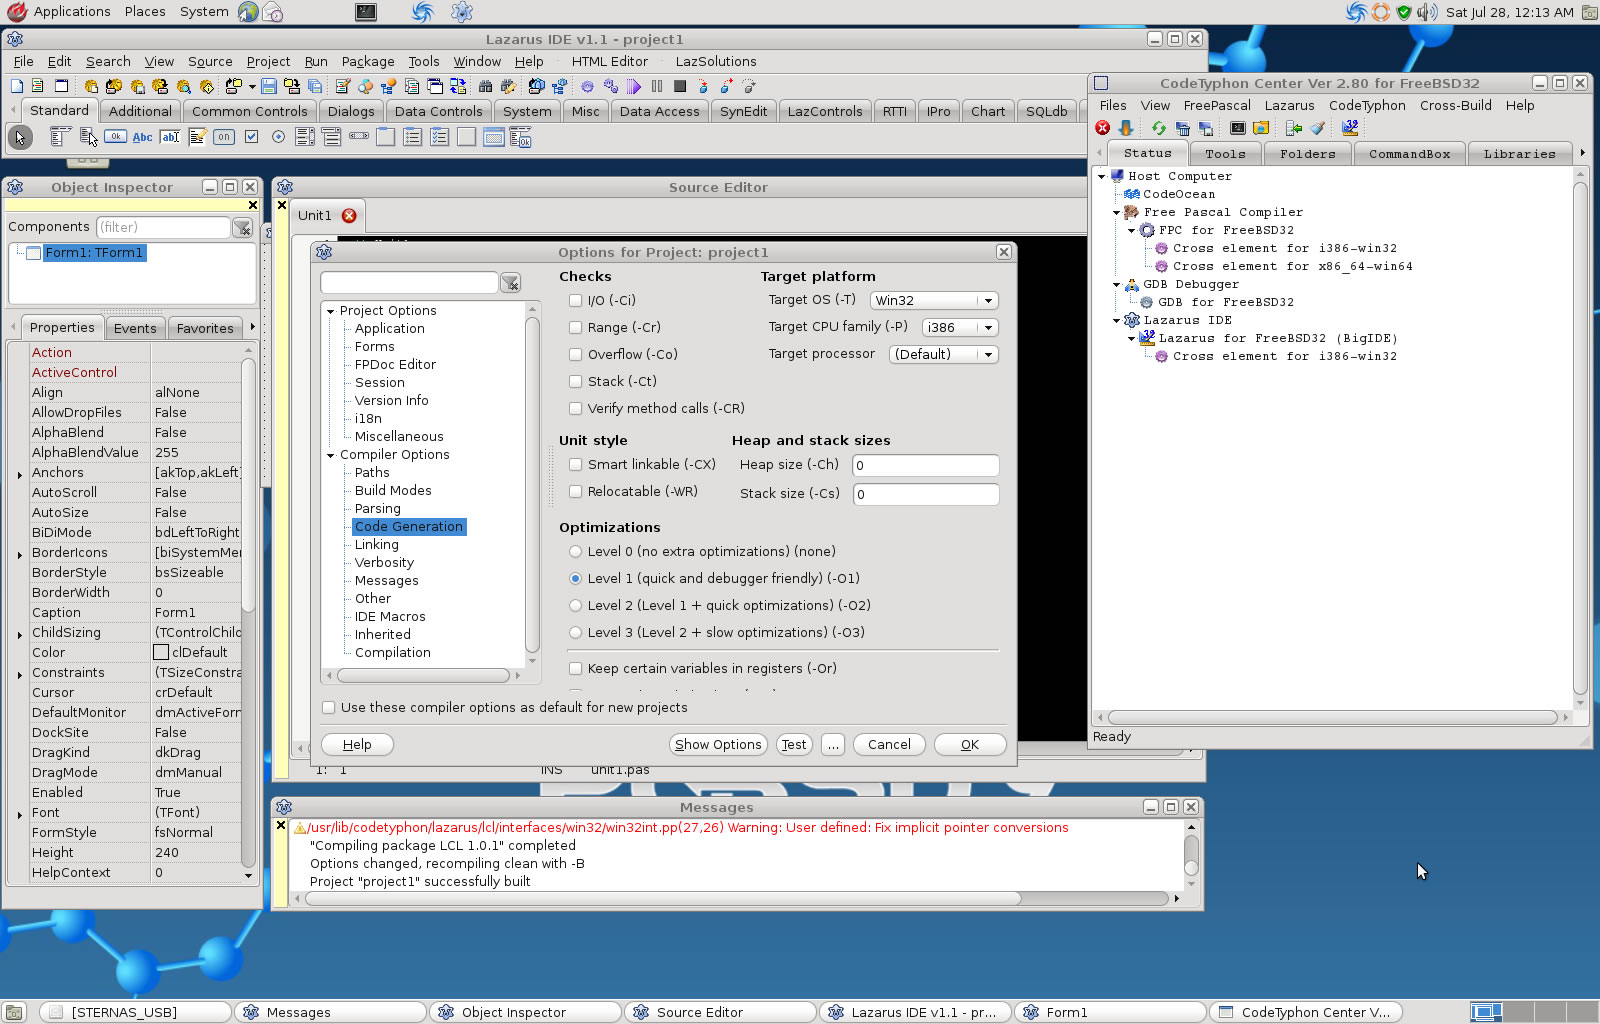The width and height of the screenshot is (1600, 1024).
Task: Expand the Font property in Object Inspector
Action: tap(20, 814)
